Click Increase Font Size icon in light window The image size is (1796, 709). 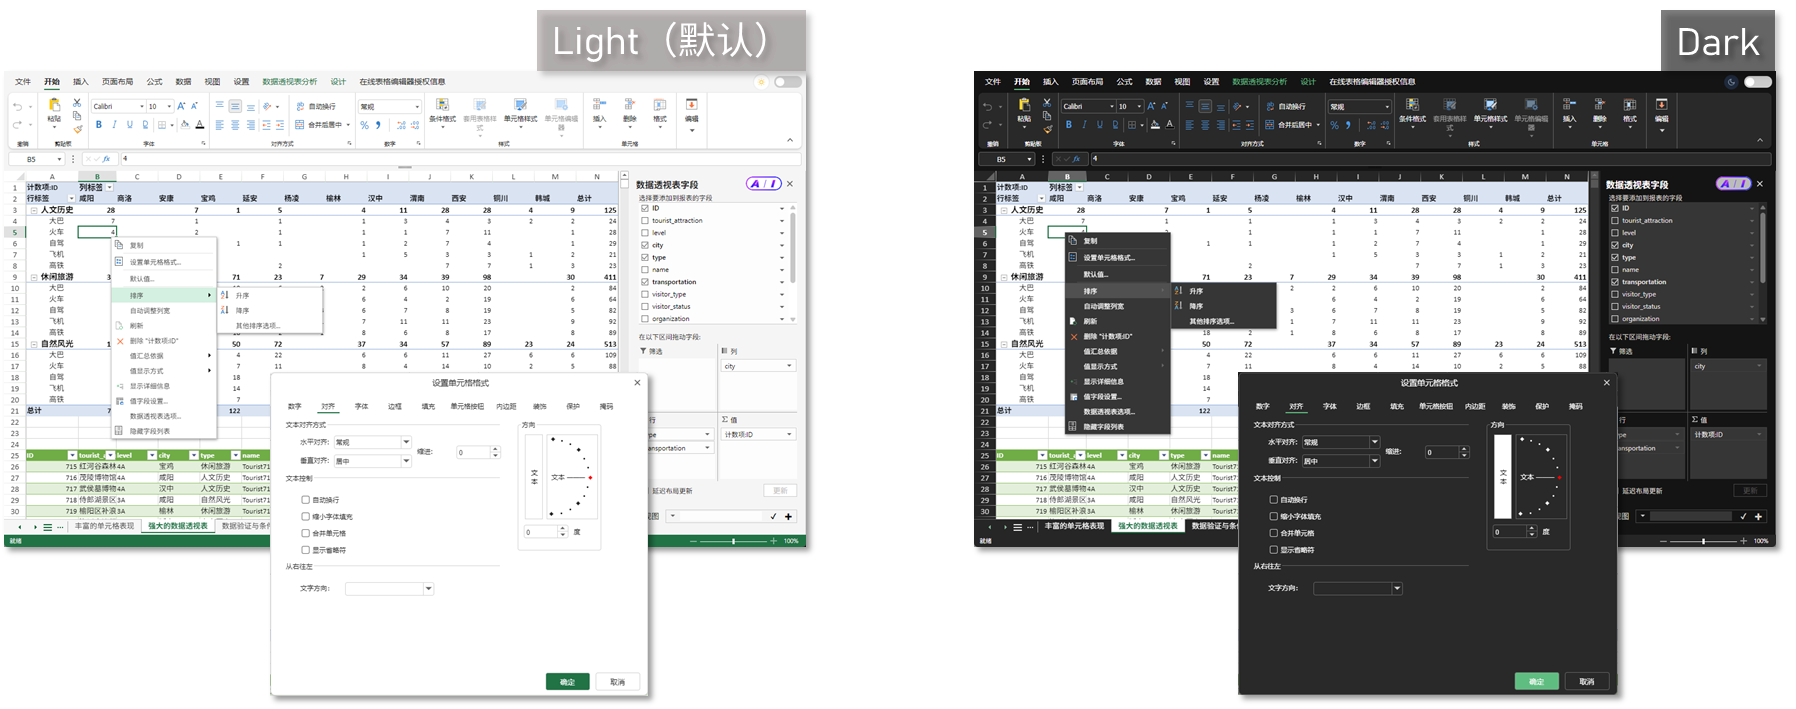[x=181, y=106]
